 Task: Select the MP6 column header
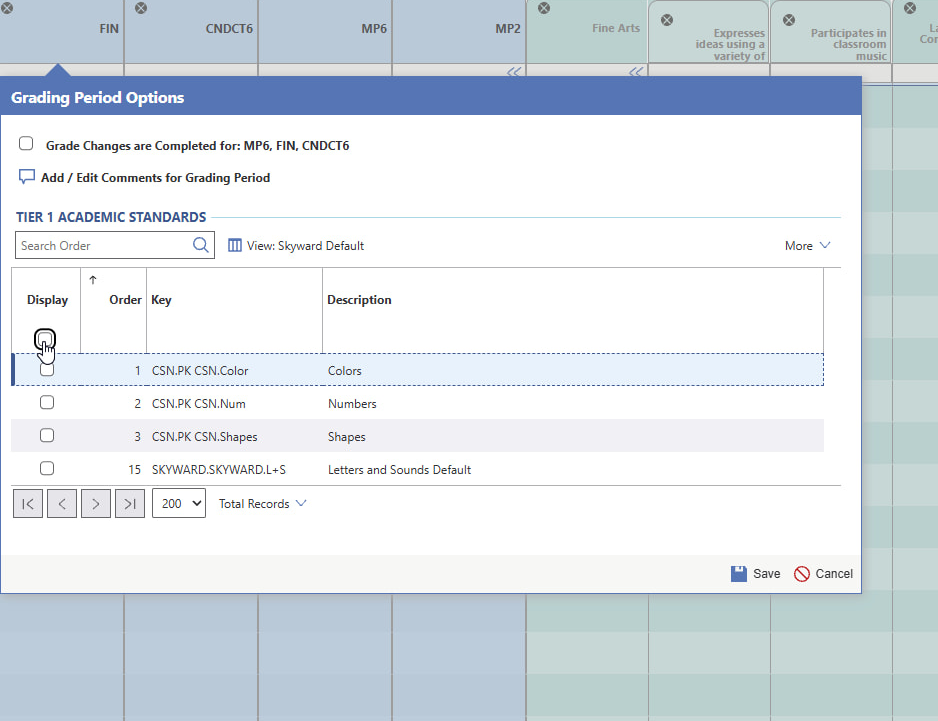click(374, 29)
